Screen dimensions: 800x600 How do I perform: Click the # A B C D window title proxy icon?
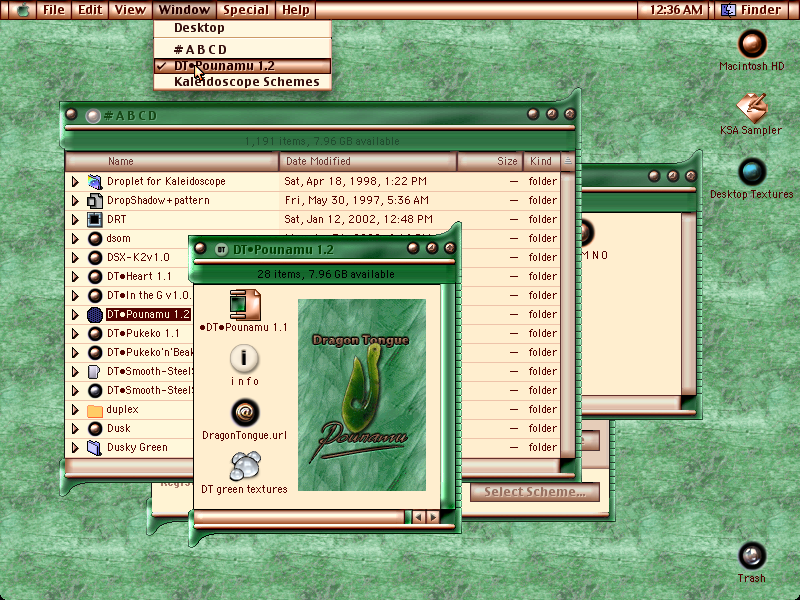point(92,116)
